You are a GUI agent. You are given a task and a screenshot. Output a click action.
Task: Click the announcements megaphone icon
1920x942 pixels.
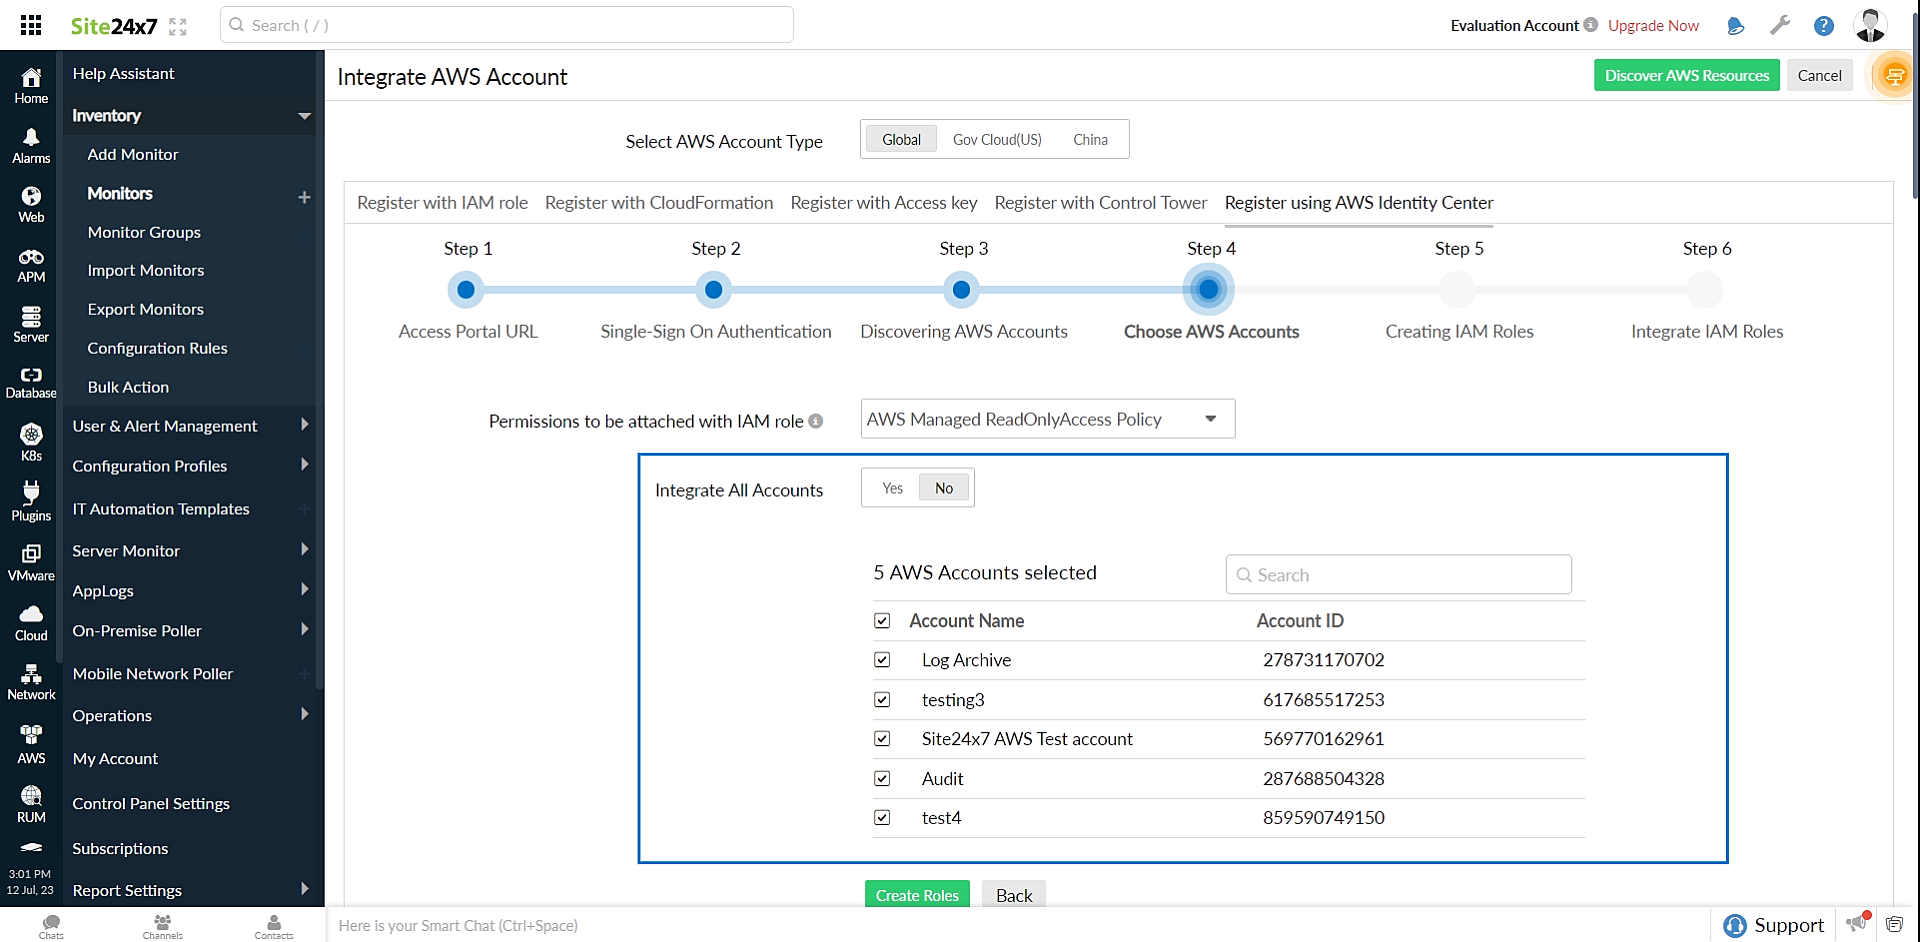[x=1858, y=922]
